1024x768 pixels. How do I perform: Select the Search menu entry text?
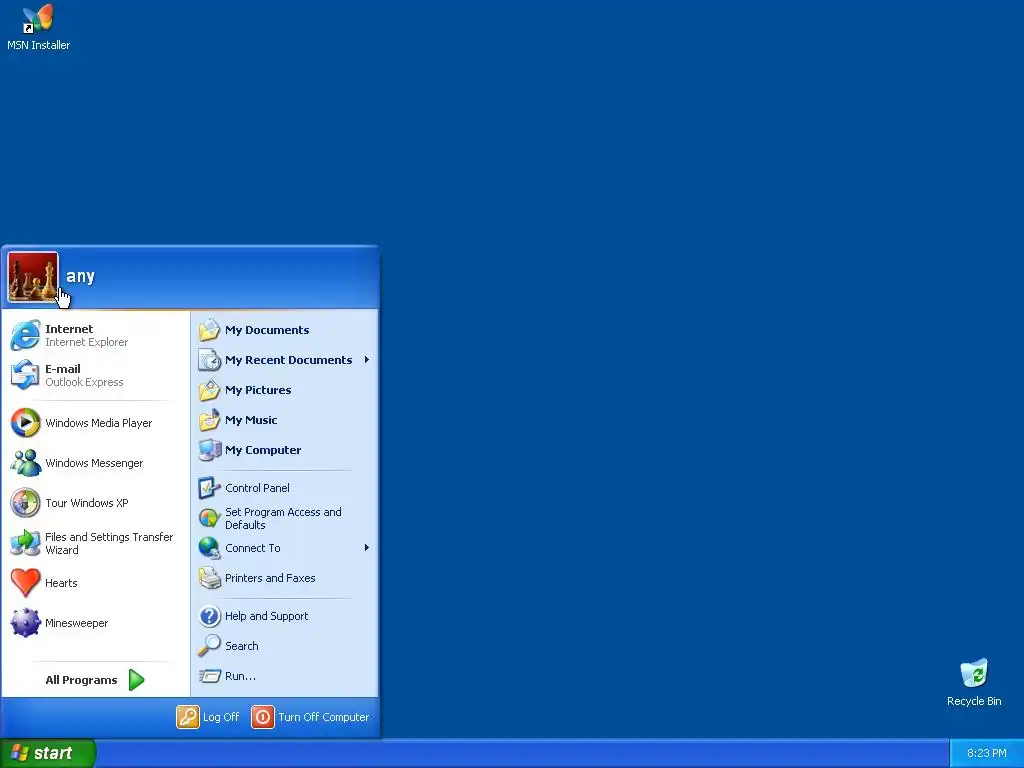pyautogui.click(x=242, y=646)
